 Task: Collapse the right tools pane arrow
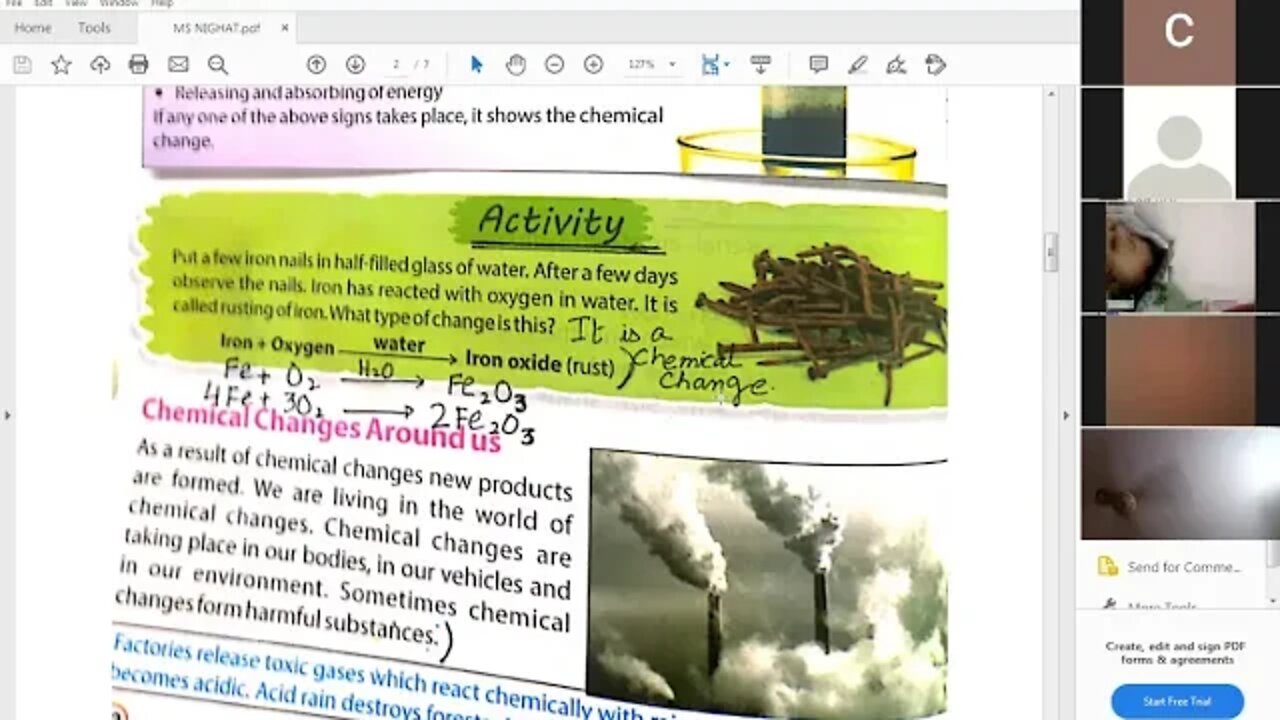pyautogui.click(x=1065, y=415)
